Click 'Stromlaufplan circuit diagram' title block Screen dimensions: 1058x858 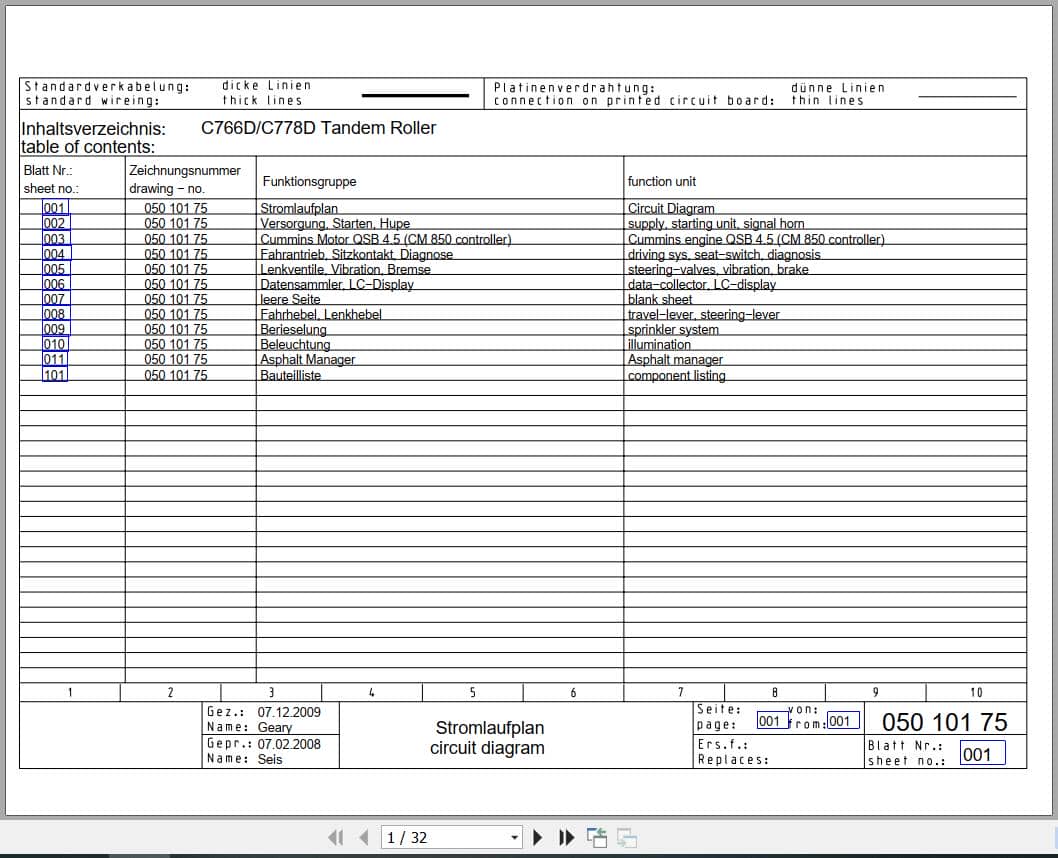click(x=488, y=737)
